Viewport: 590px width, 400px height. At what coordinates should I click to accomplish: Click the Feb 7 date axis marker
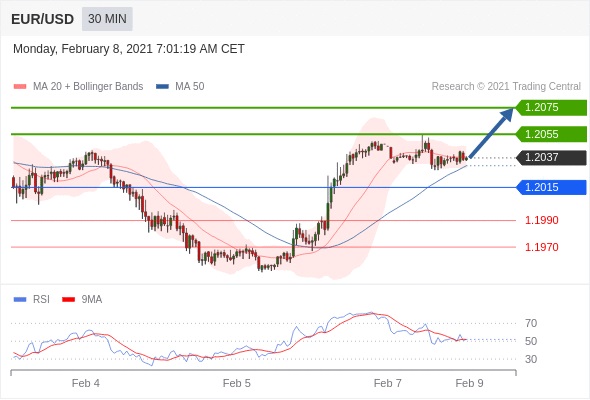388,383
